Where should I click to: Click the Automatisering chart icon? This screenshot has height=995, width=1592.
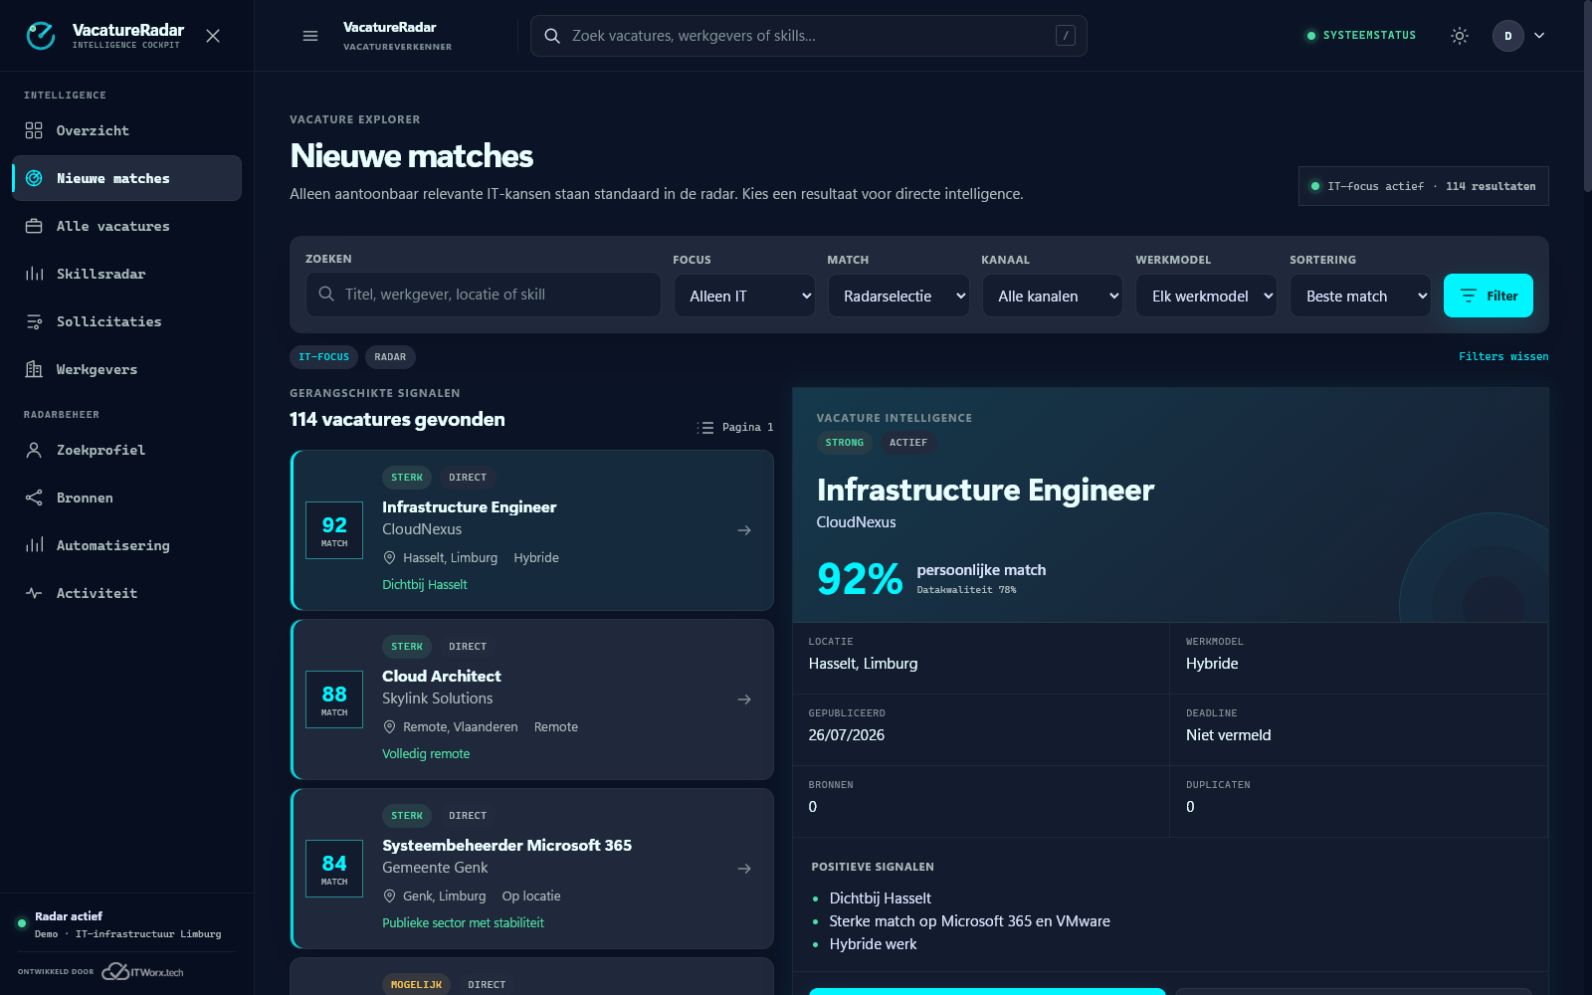tap(34, 546)
